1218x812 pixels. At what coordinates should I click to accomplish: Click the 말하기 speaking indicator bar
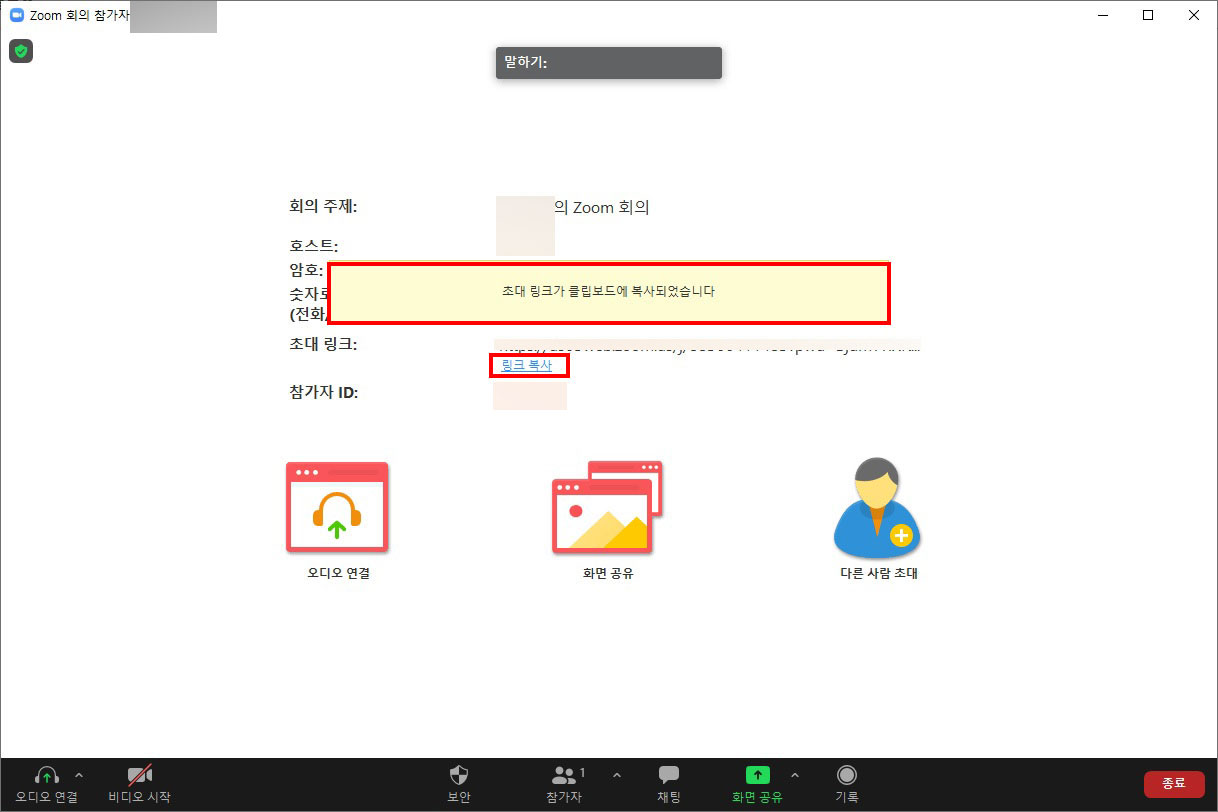(x=608, y=62)
